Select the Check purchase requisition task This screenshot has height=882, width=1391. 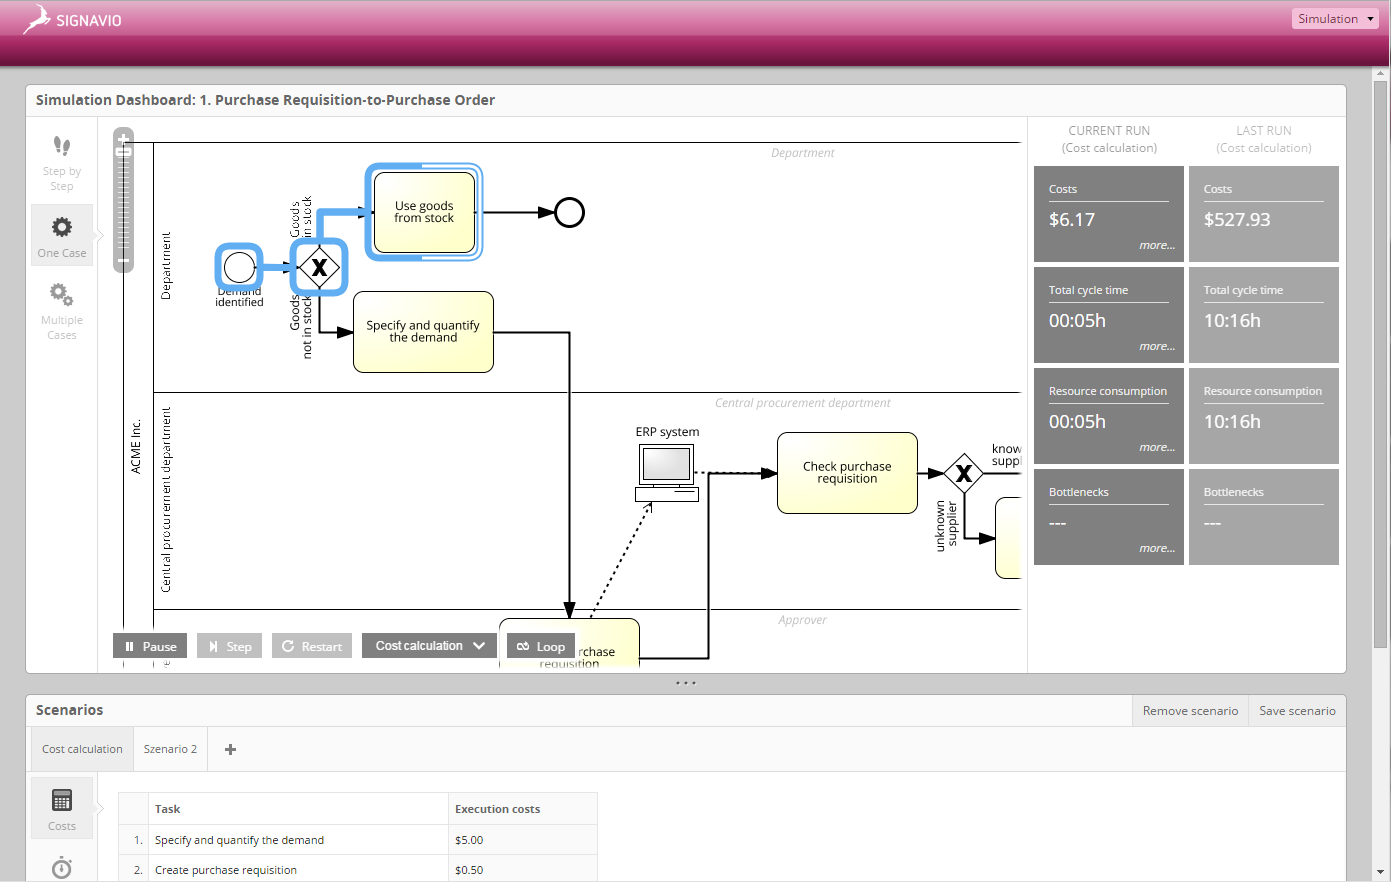click(847, 473)
